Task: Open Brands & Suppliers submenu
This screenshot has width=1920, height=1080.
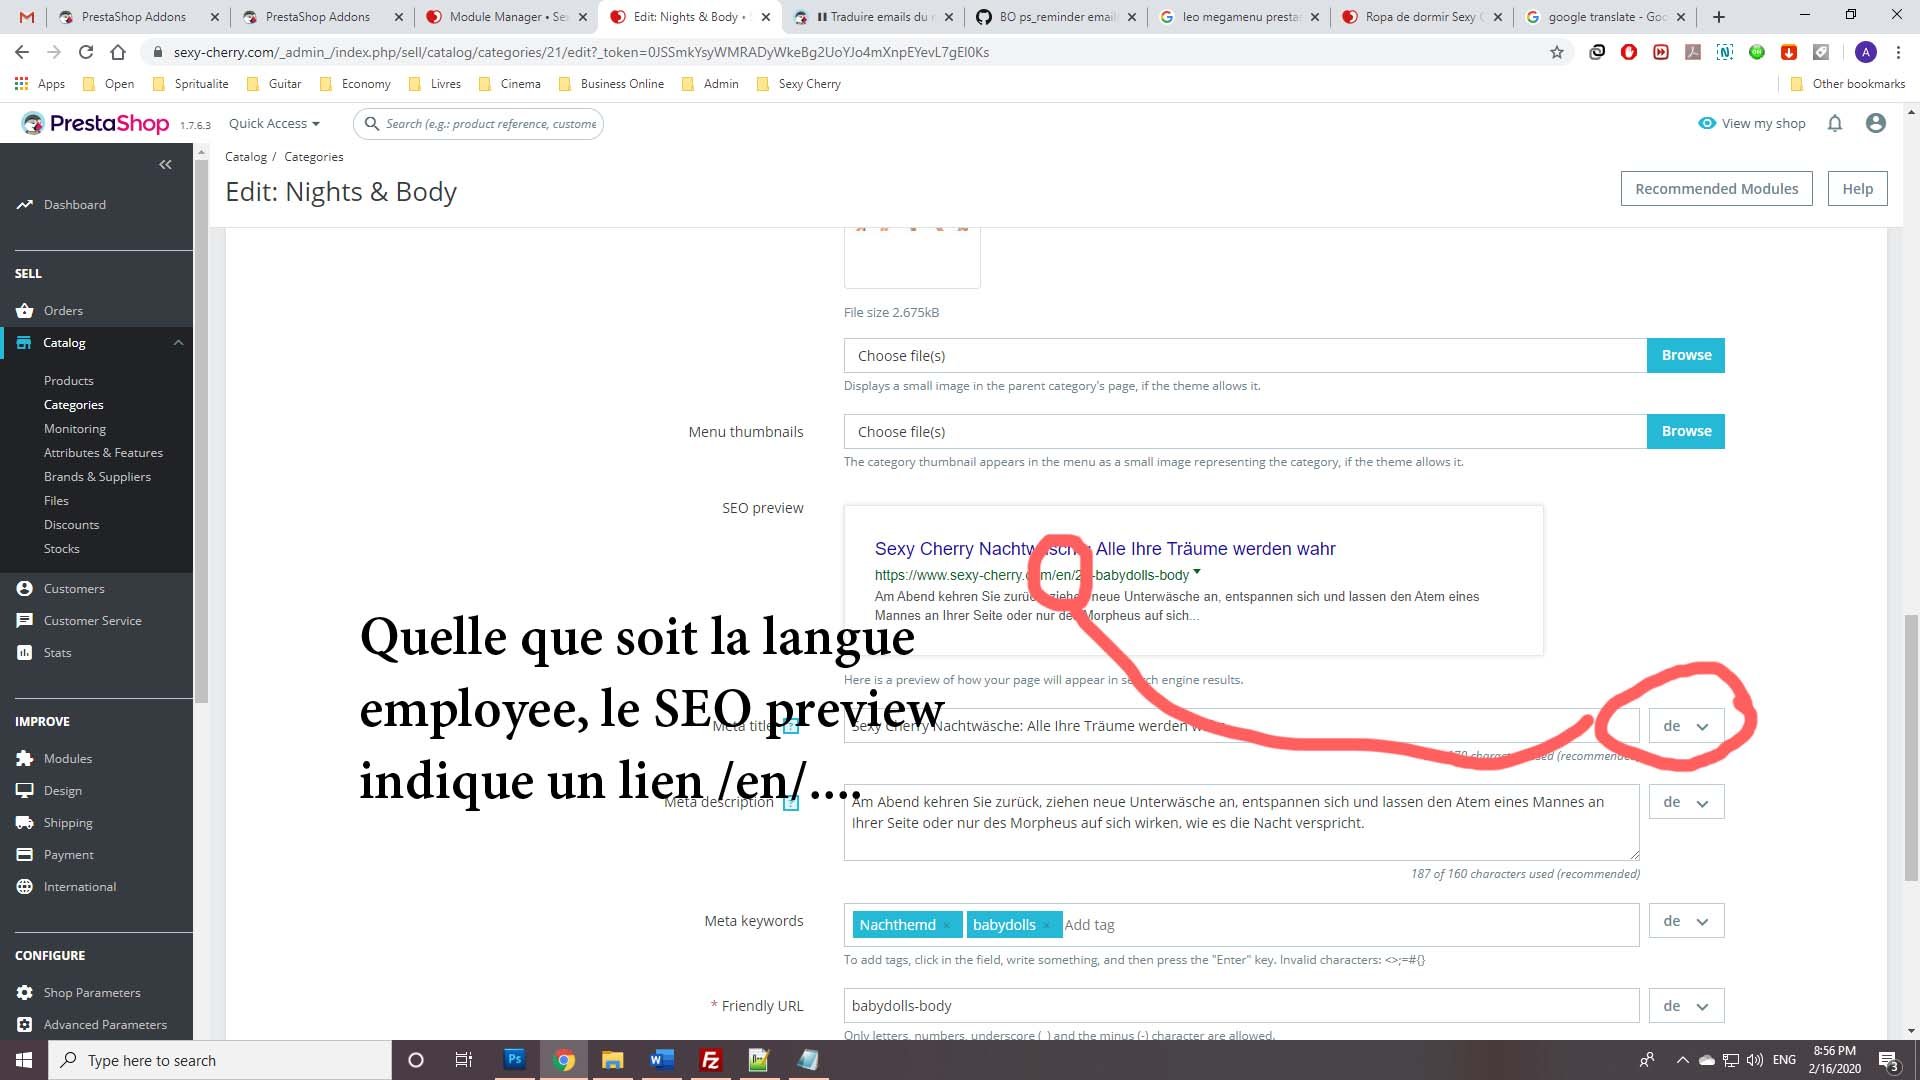Action: (97, 476)
